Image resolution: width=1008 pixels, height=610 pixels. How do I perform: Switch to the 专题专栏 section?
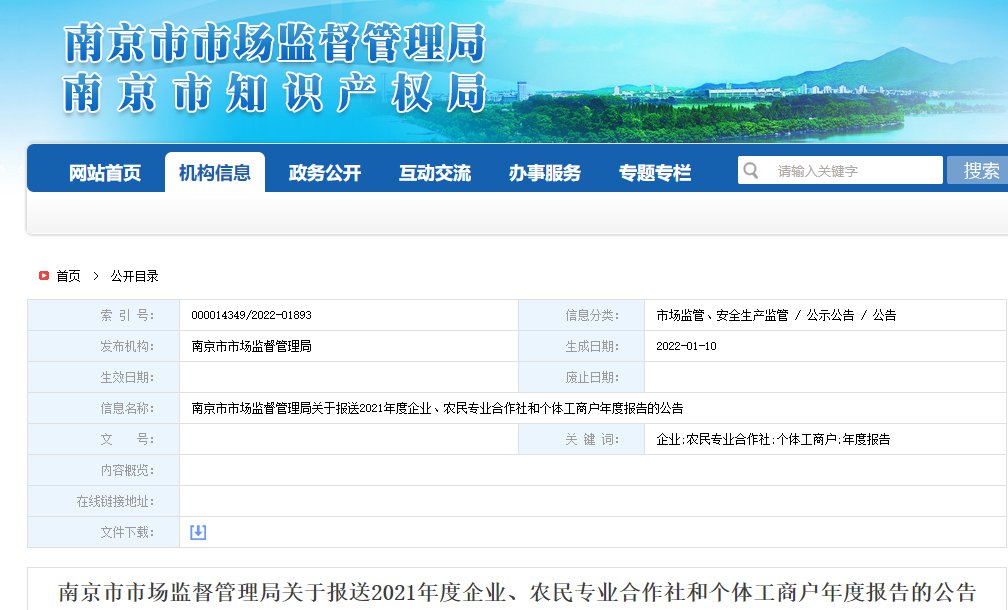click(x=655, y=173)
